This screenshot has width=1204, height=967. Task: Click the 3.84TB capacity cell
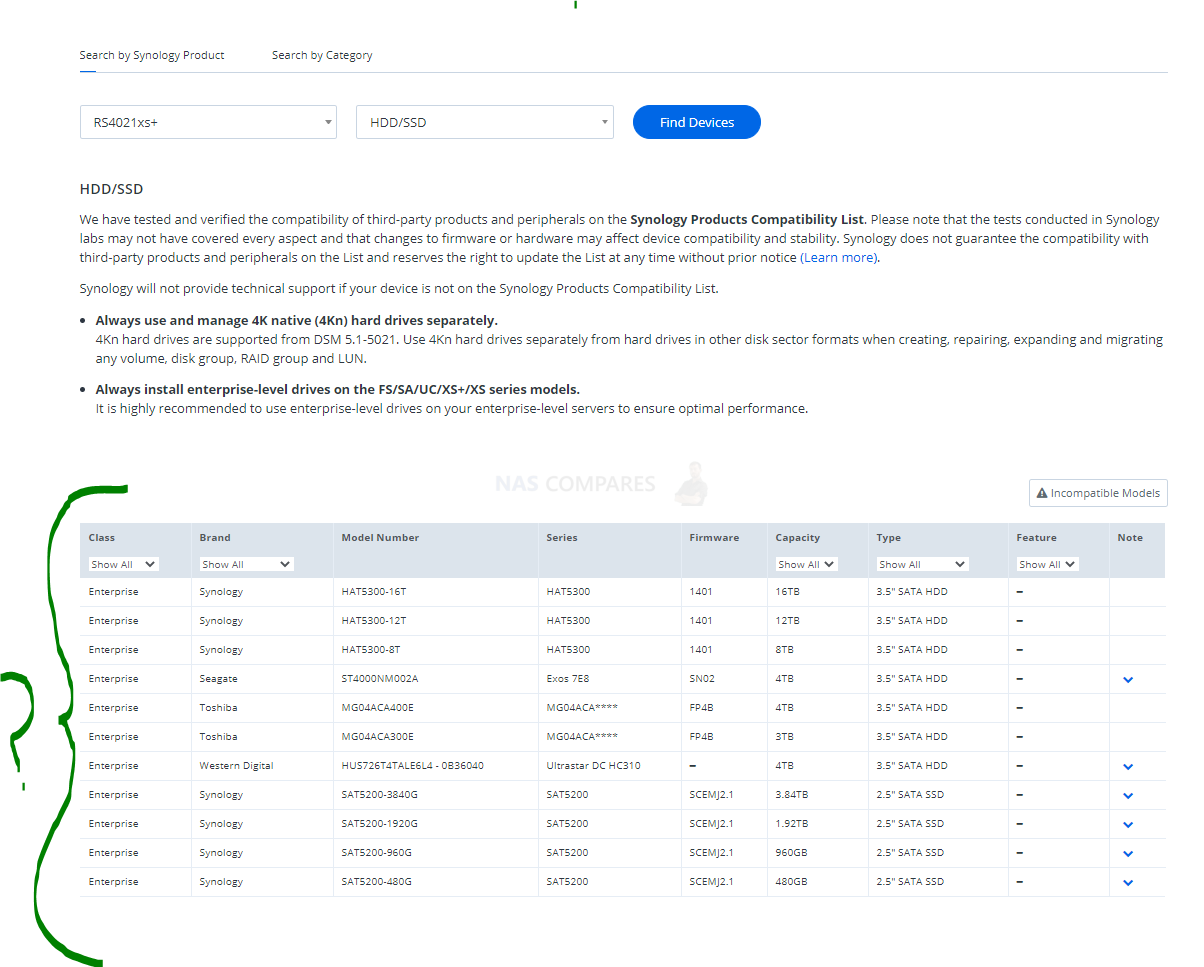pyautogui.click(x=793, y=795)
